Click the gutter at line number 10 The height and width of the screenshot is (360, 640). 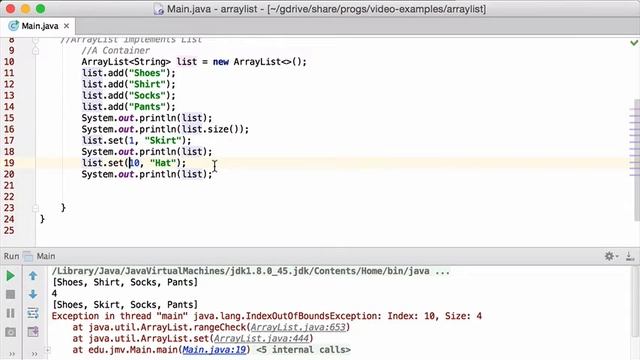(9, 62)
